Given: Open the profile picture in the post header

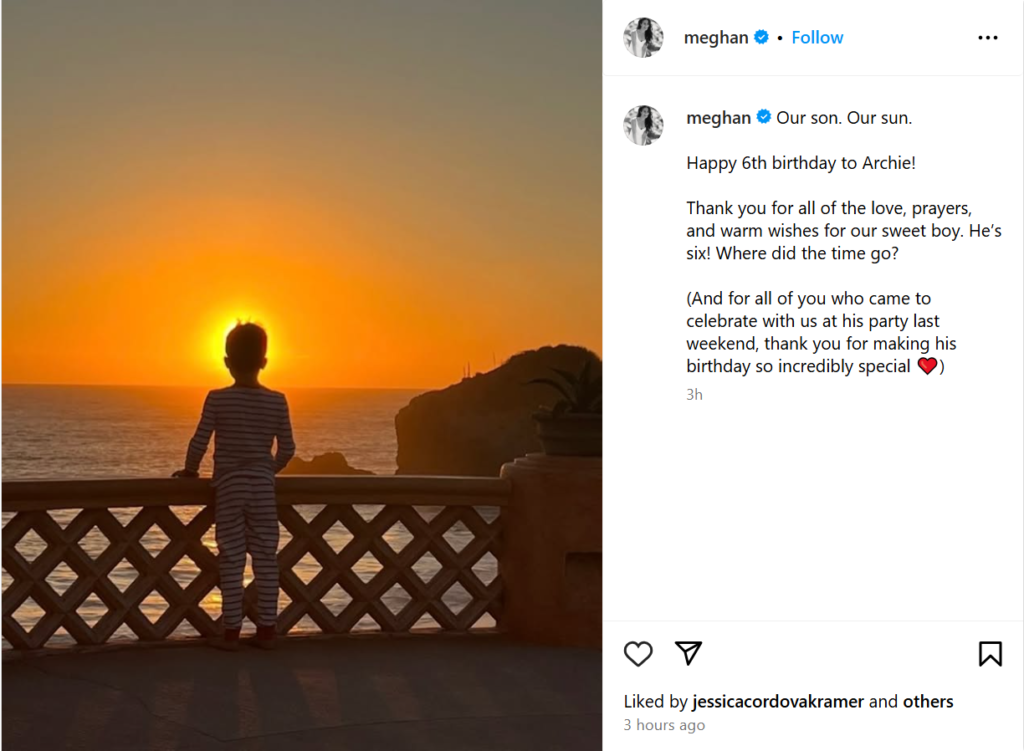Looking at the screenshot, I should pyautogui.click(x=643, y=38).
